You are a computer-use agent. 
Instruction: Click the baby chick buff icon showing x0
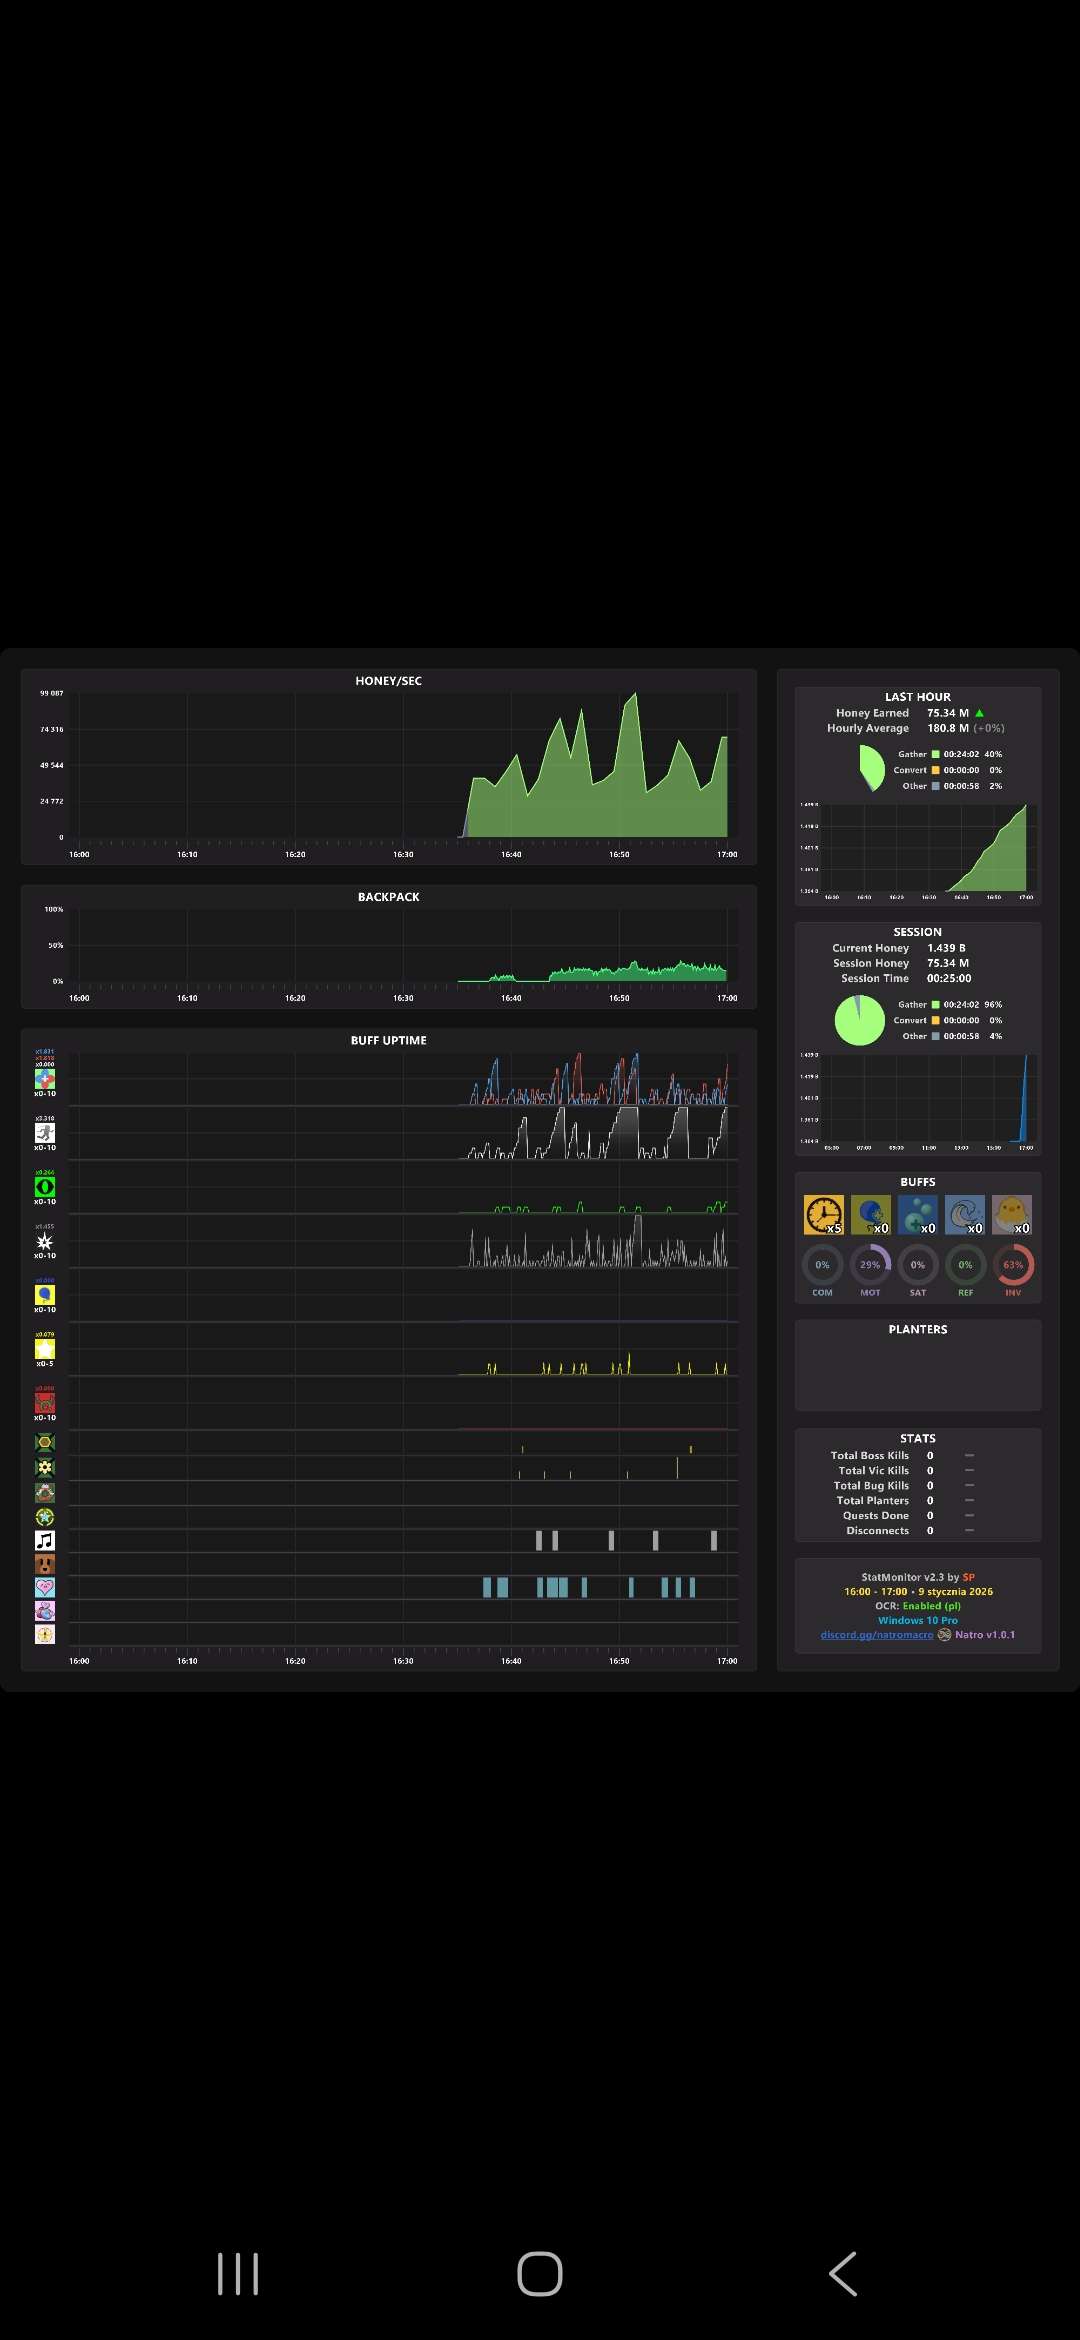[1012, 1215]
